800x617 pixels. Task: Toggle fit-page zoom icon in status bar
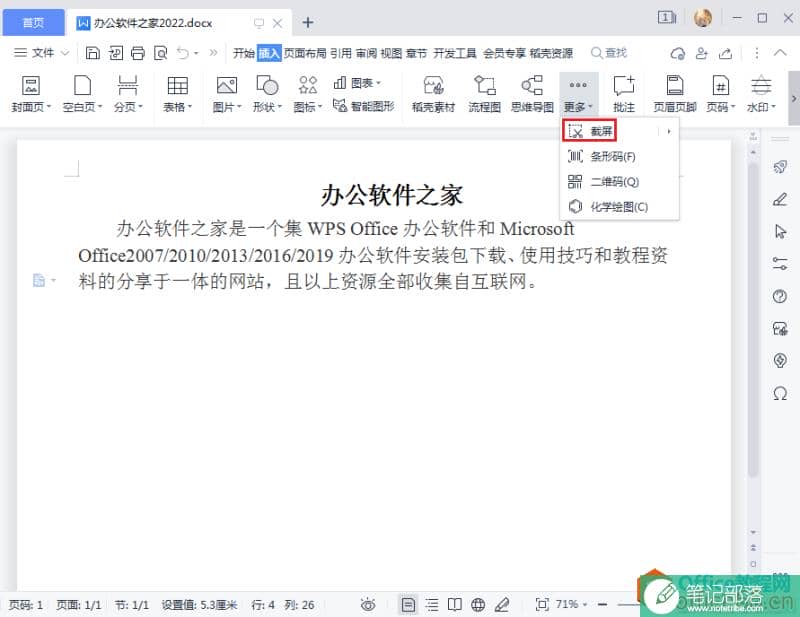(542, 605)
